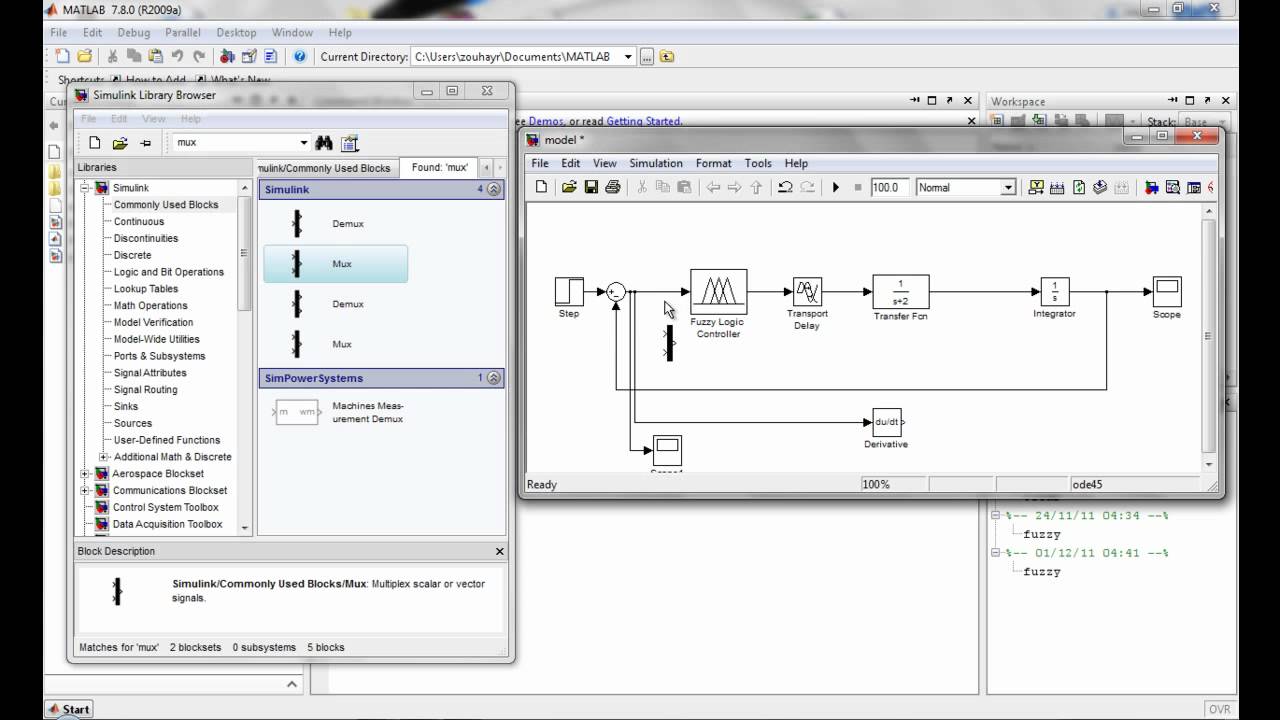Open GUIDE icon in MATLAB main toolbar
1280x720 pixels.
click(248, 57)
